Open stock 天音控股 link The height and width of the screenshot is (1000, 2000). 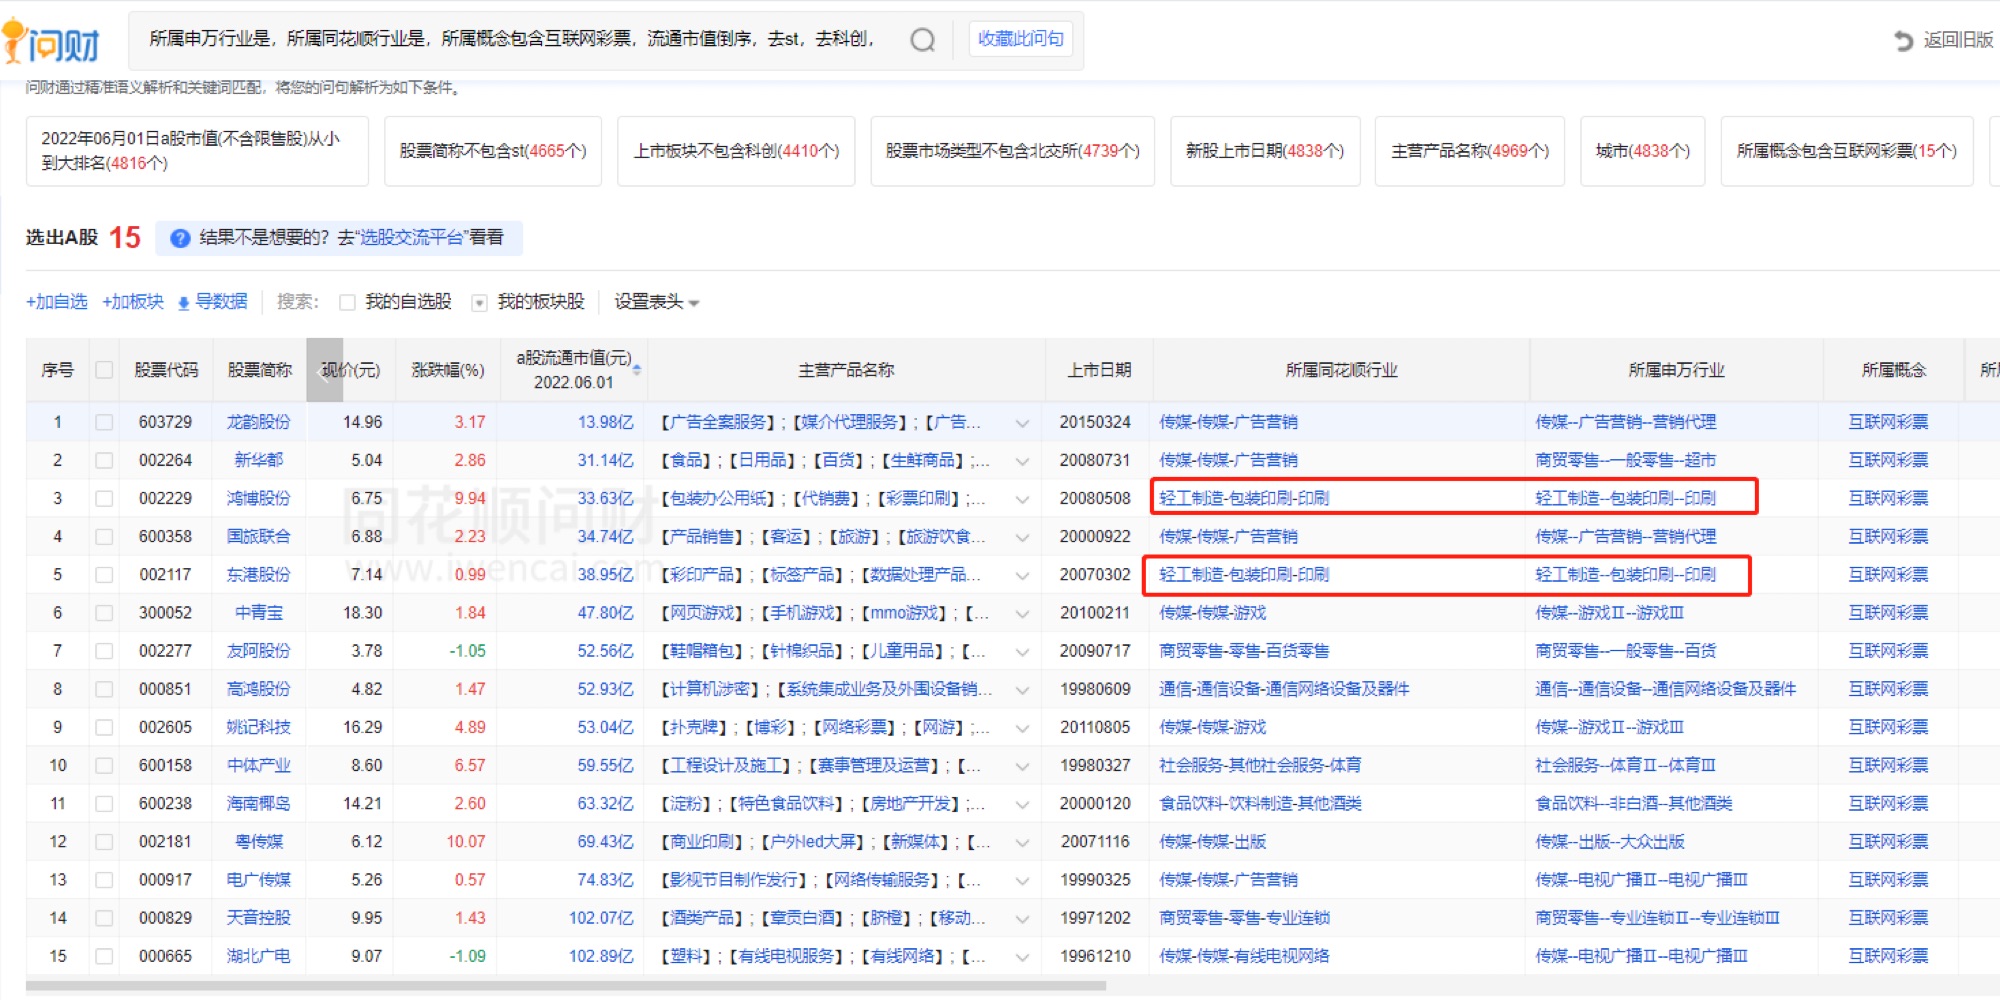tap(258, 918)
